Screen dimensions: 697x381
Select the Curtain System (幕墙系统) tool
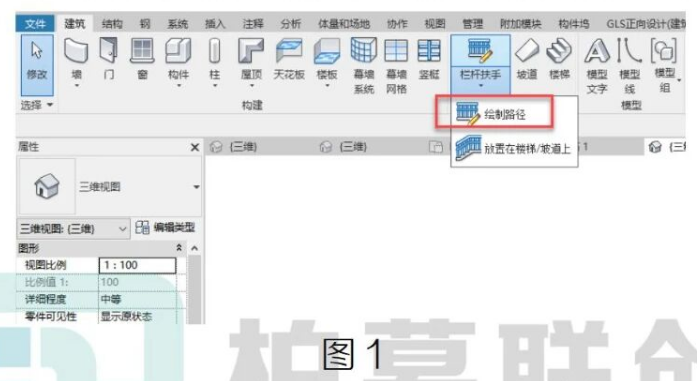(x=364, y=65)
